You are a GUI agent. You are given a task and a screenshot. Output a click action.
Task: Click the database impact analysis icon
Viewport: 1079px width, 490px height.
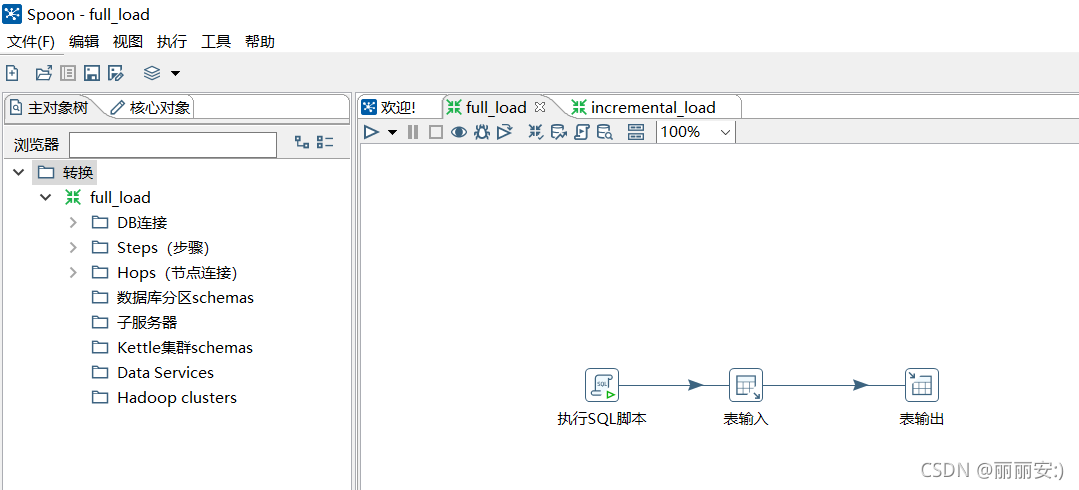pyautogui.click(x=559, y=131)
